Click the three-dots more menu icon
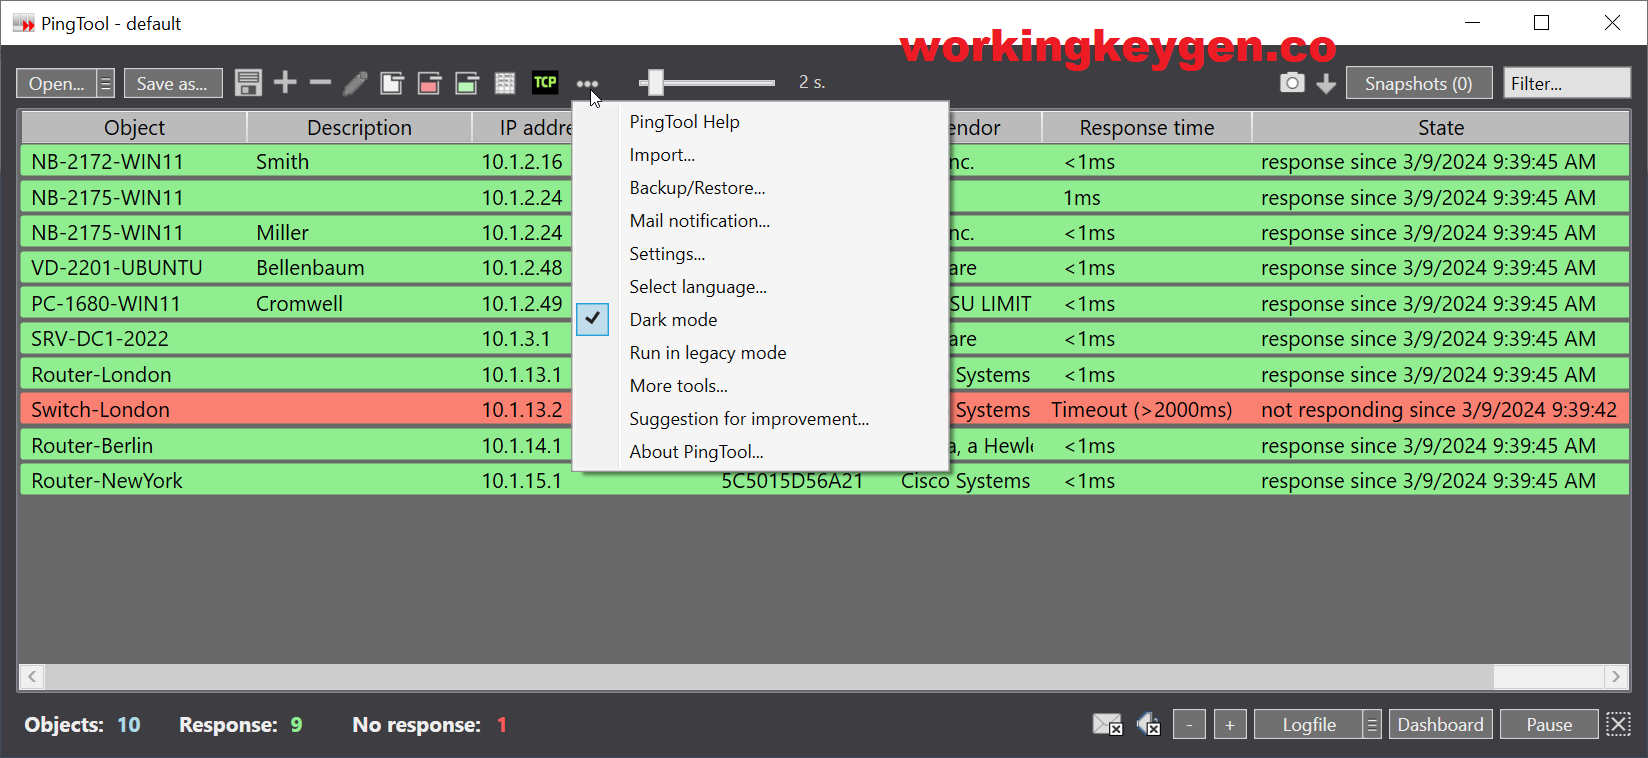Screen dimensions: 1648x758 587,84
